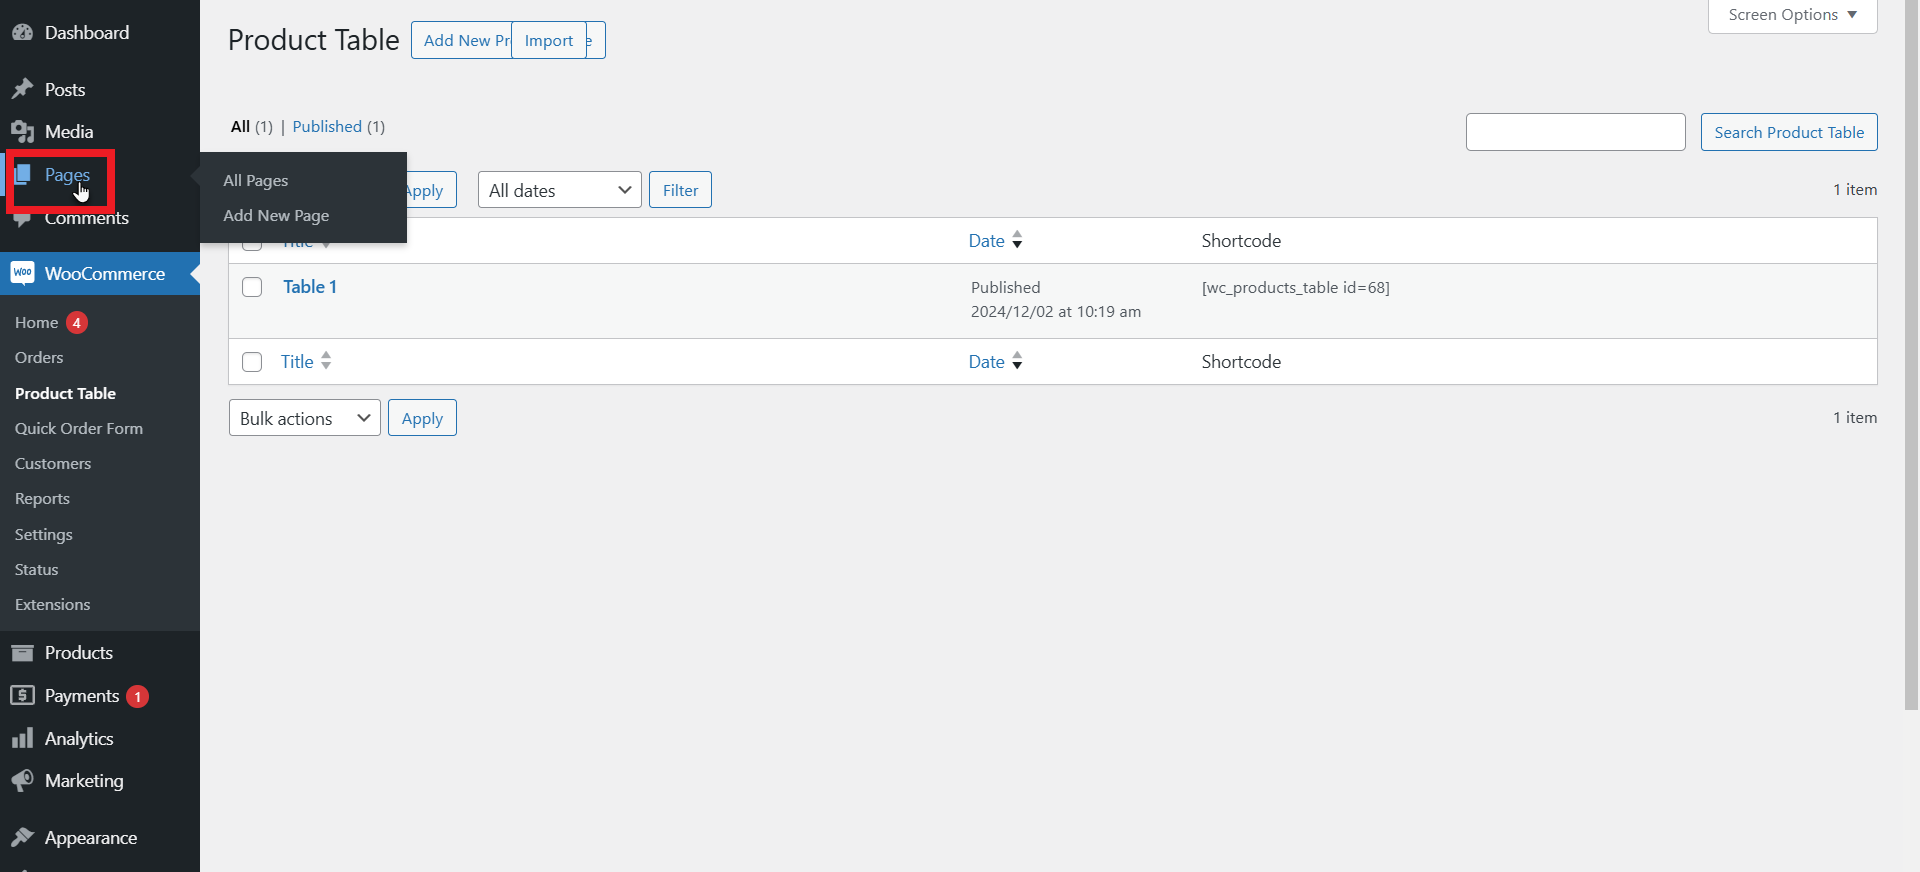This screenshot has height=872, width=1920.
Task: Sort by Date column header
Action: click(x=986, y=241)
